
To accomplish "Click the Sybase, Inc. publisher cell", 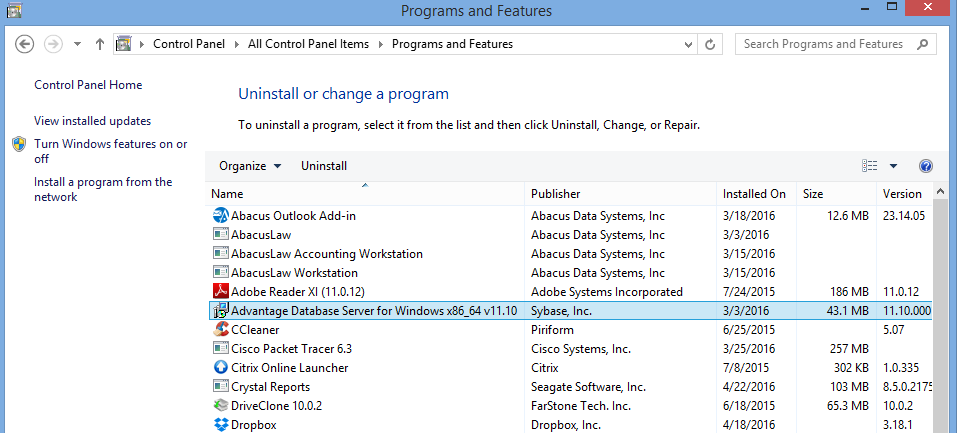I will pos(562,310).
